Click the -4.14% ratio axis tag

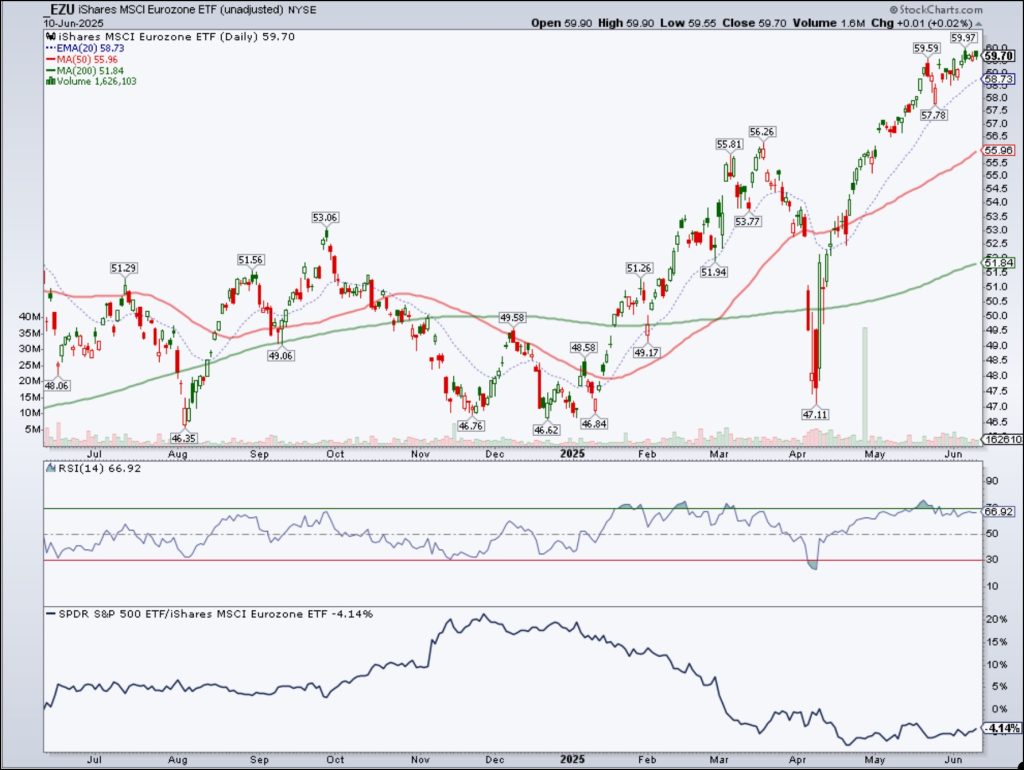[x=1002, y=728]
